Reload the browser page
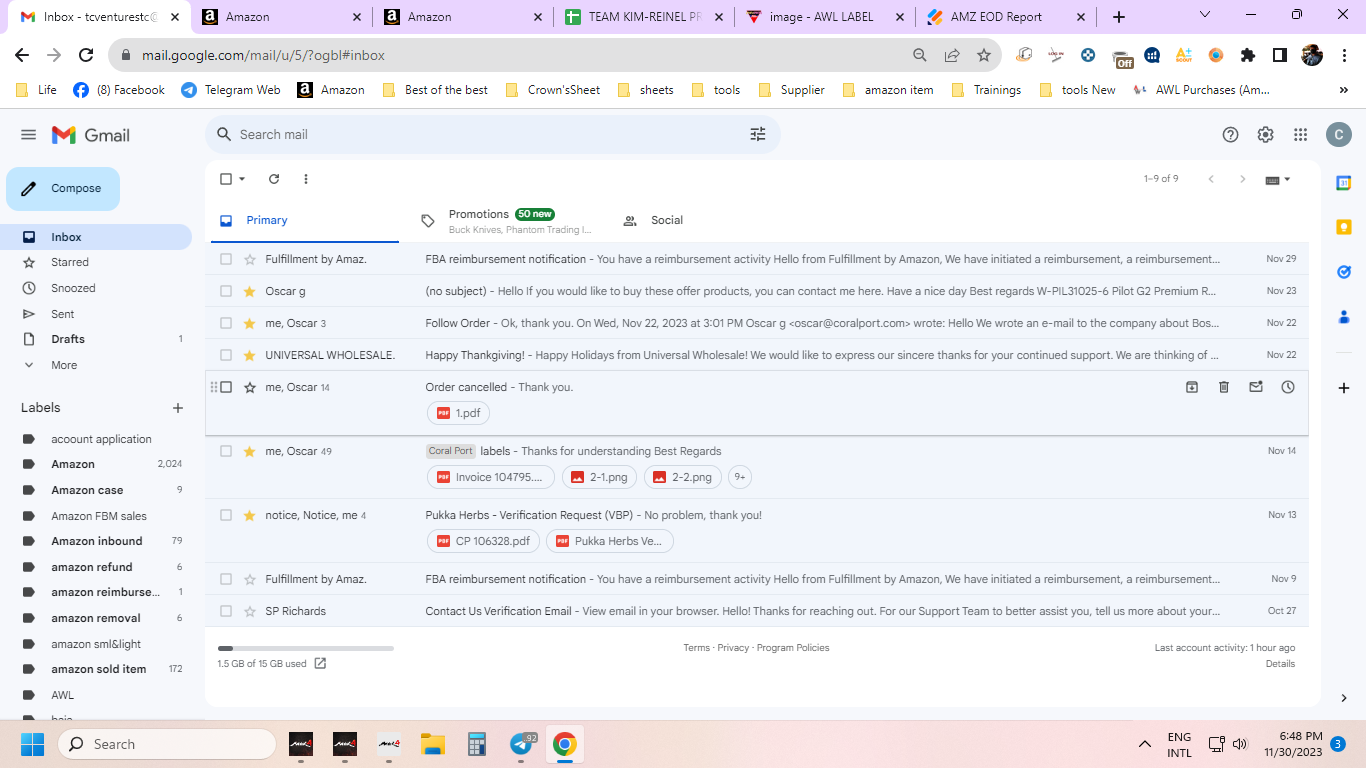The height and width of the screenshot is (768, 1366). (86, 55)
